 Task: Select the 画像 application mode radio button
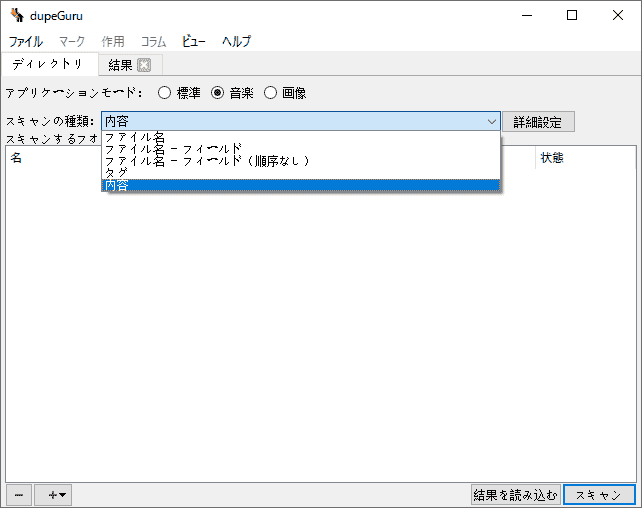270,93
